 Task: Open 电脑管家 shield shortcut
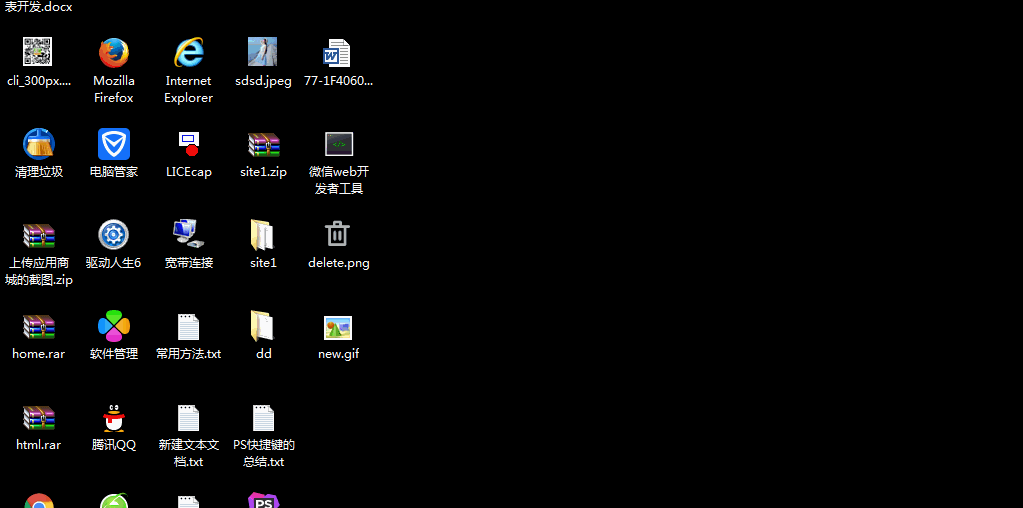point(114,144)
